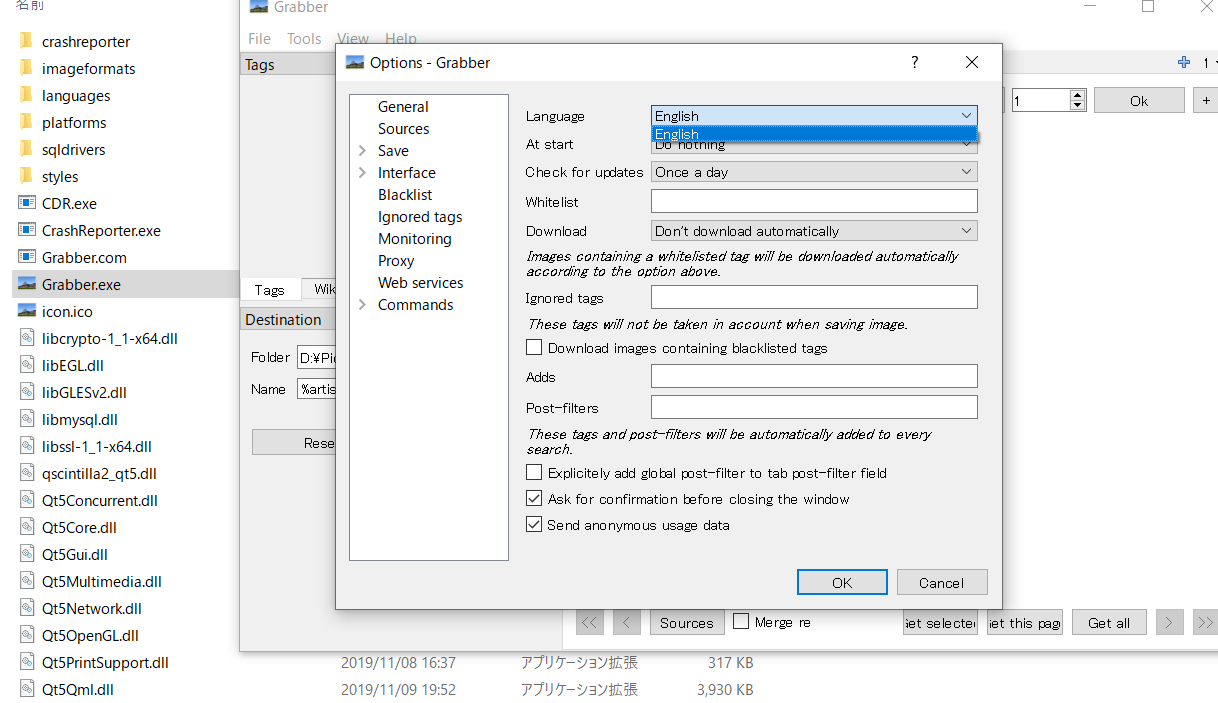Click Cancel in the Options dialog
The height and width of the screenshot is (703, 1218).
click(942, 582)
